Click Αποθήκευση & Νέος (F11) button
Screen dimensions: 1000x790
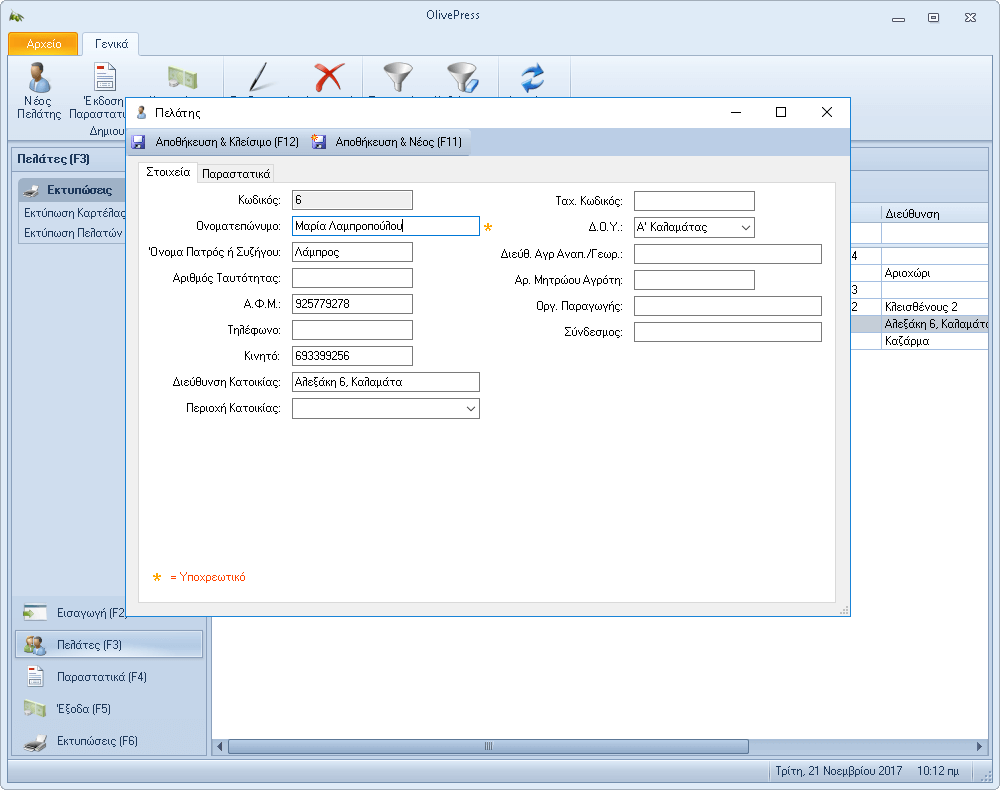(388, 142)
